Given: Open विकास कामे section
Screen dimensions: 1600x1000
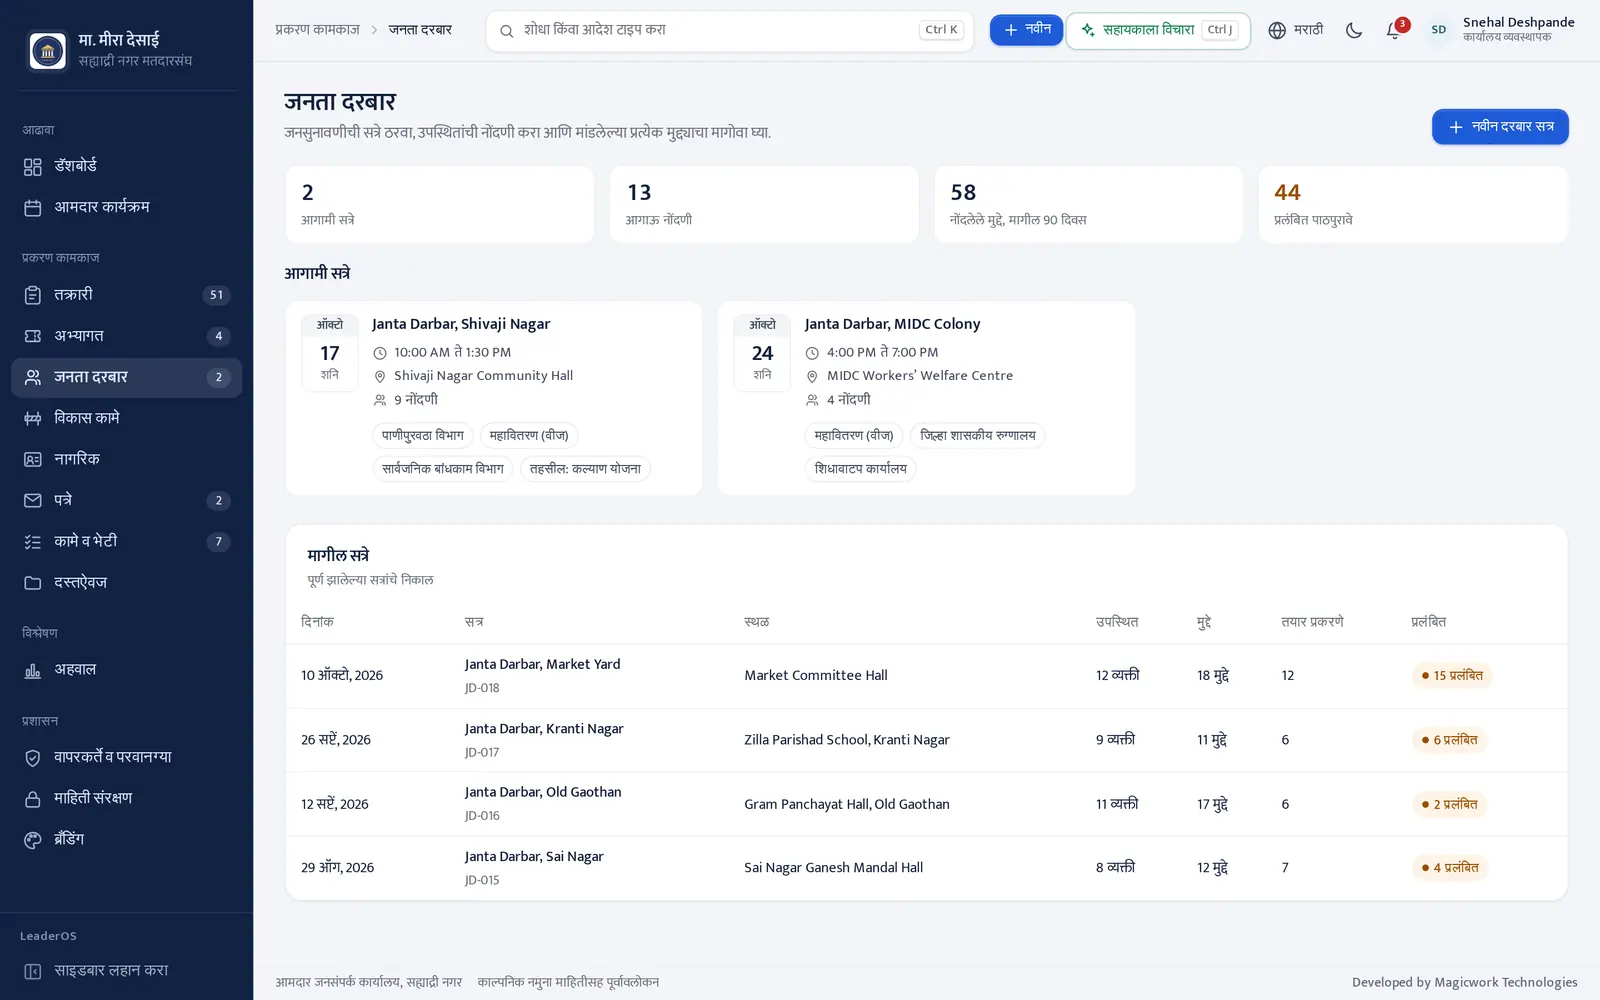Looking at the screenshot, I should click(126, 418).
